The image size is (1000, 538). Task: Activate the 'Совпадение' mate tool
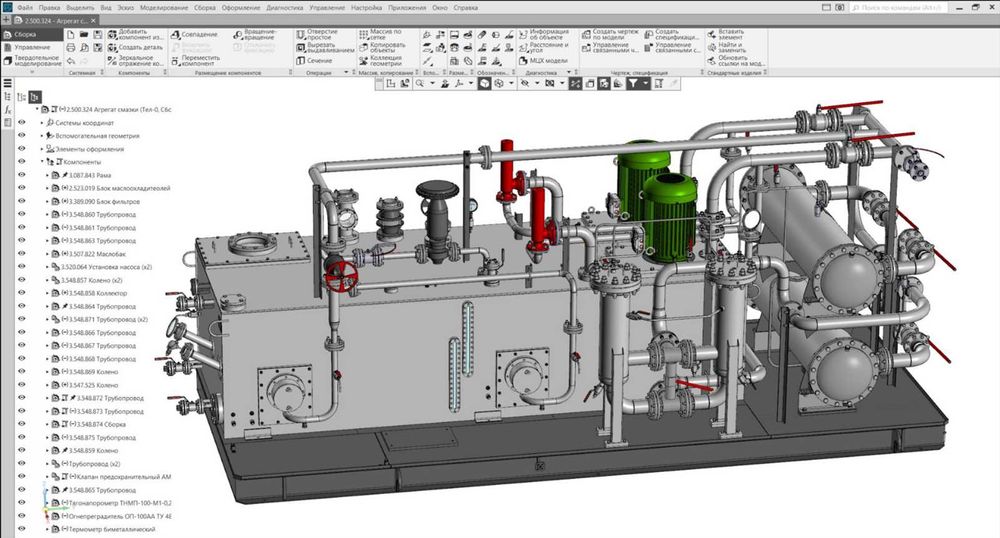(174, 34)
